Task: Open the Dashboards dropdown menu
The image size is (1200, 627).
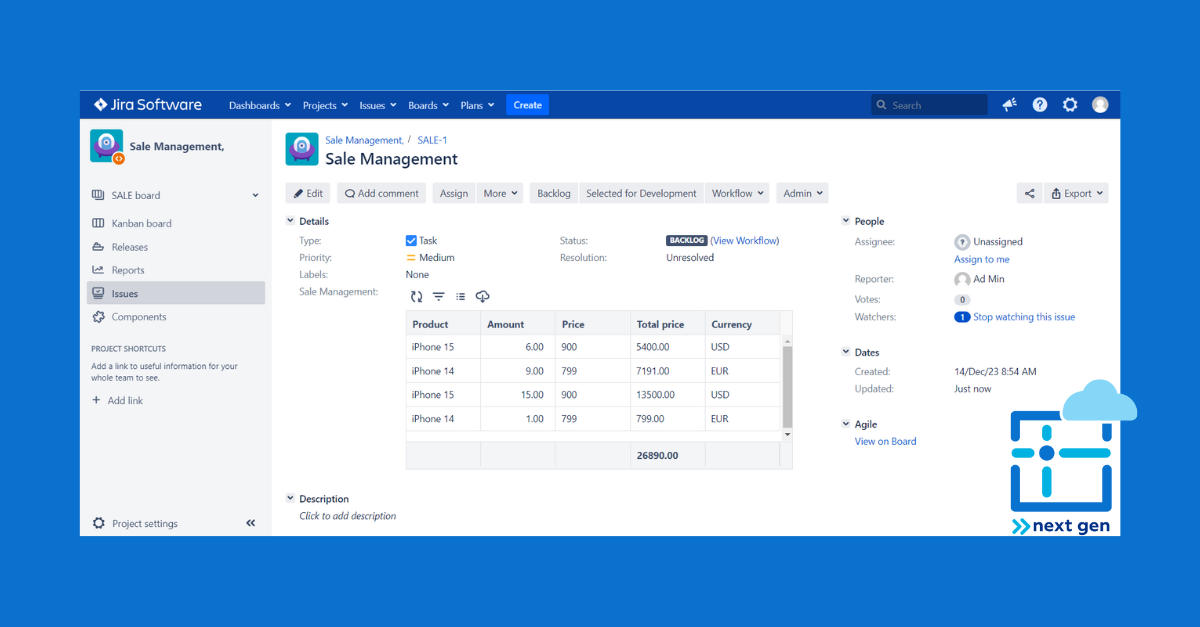Action: [x=260, y=105]
